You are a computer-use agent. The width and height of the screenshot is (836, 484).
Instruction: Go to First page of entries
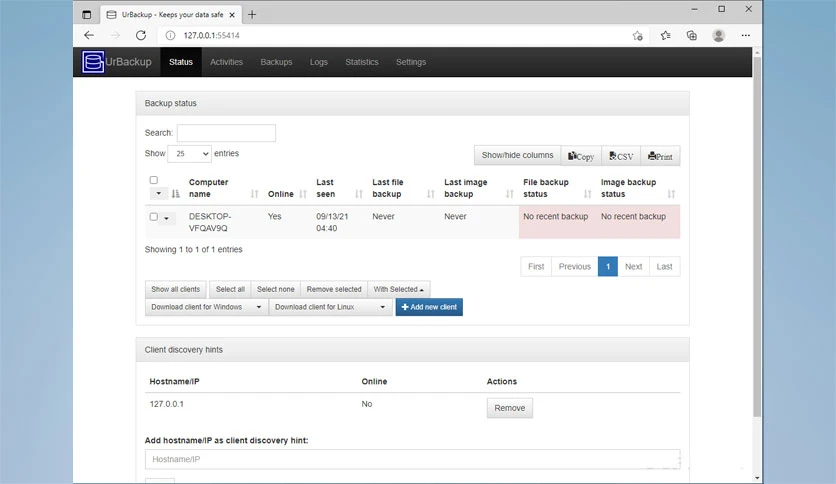point(536,267)
